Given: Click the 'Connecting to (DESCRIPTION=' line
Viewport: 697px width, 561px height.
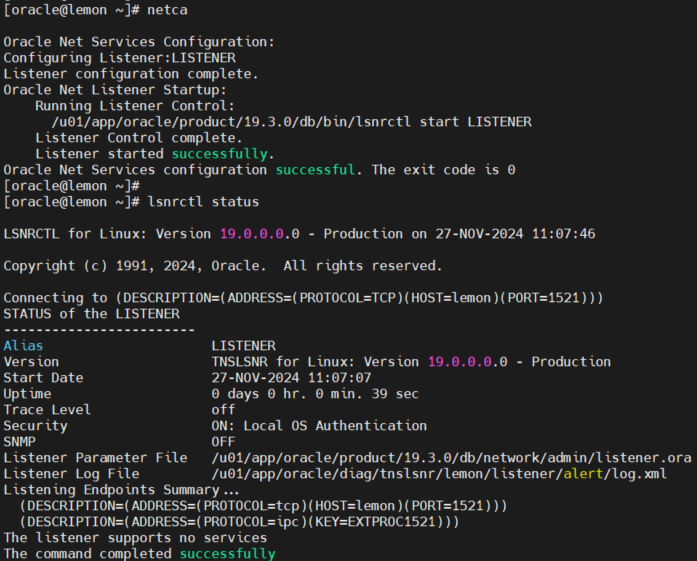Looking at the screenshot, I should pyautogui.click(x=304, y=298).
